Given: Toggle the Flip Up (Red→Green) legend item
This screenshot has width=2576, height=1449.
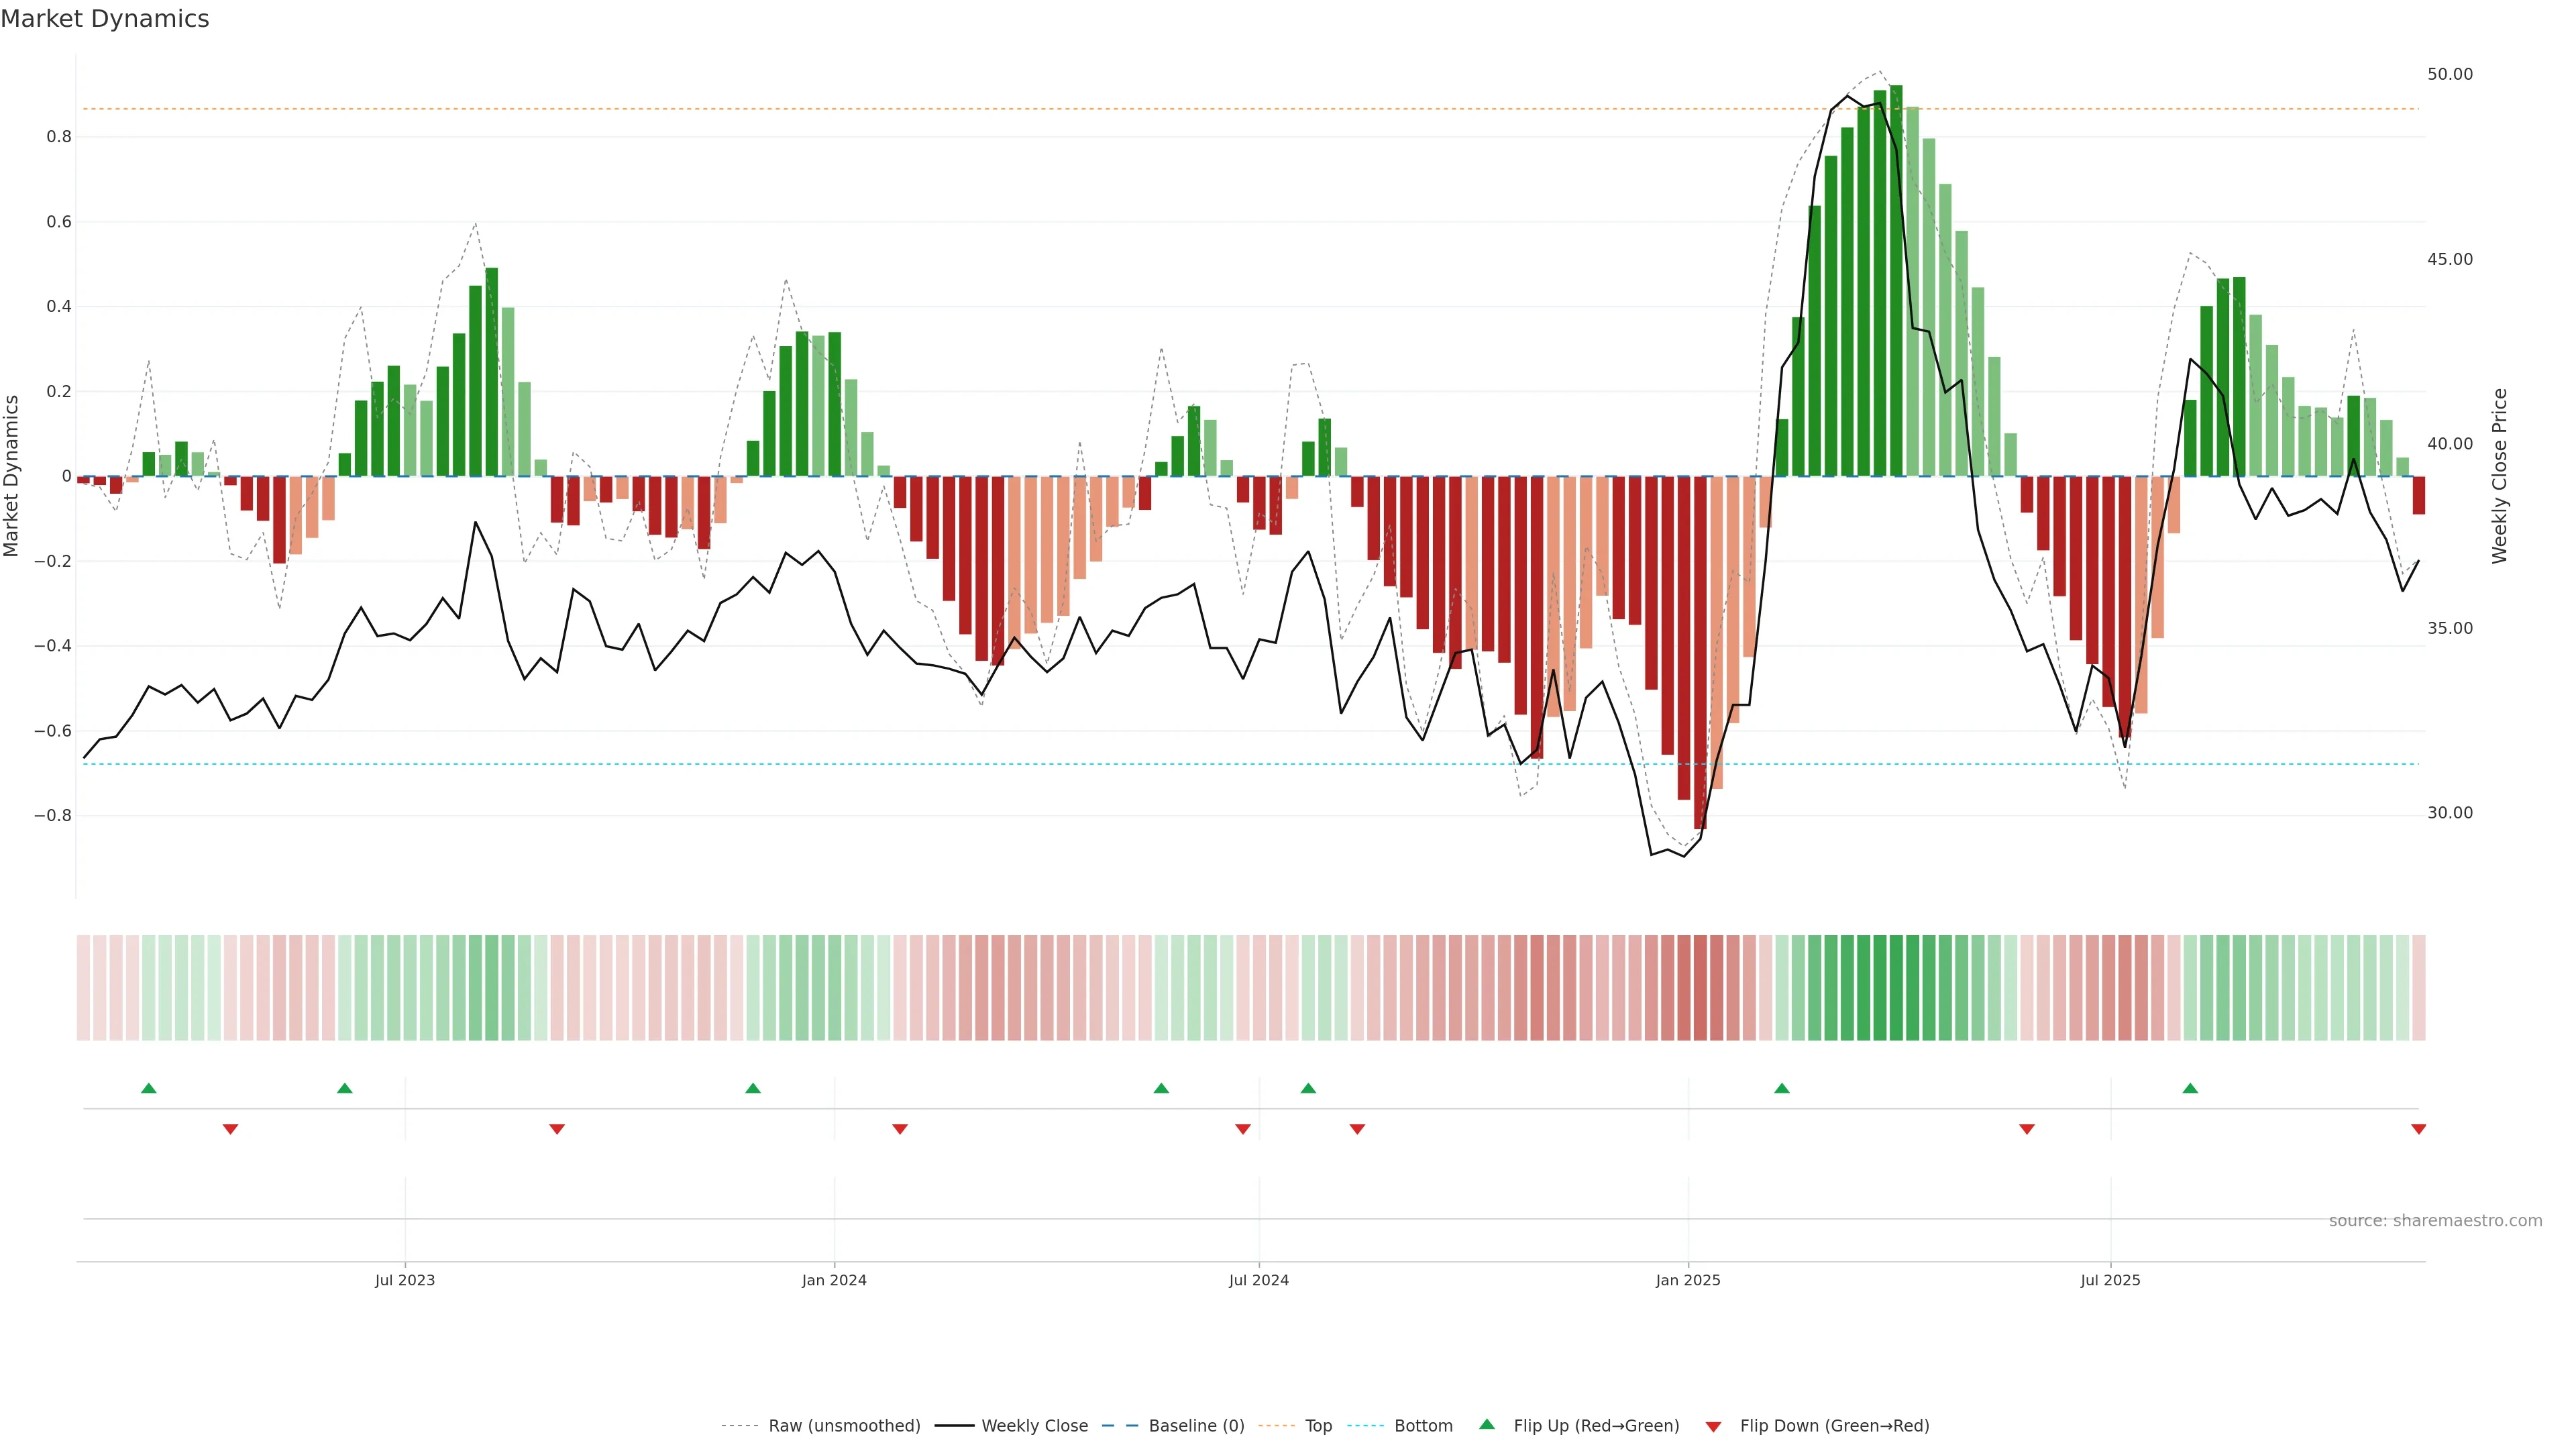Looking at the screenshot, I should (x=1596, y=1426).
